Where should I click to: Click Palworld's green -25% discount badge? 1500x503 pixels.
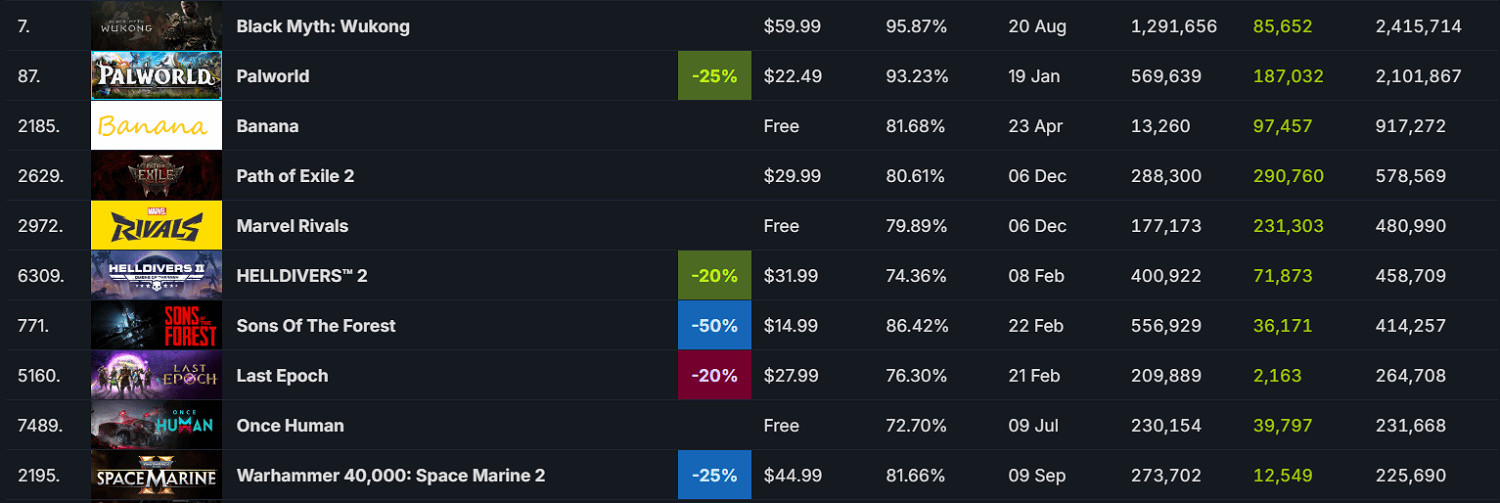tap(714, 76)
